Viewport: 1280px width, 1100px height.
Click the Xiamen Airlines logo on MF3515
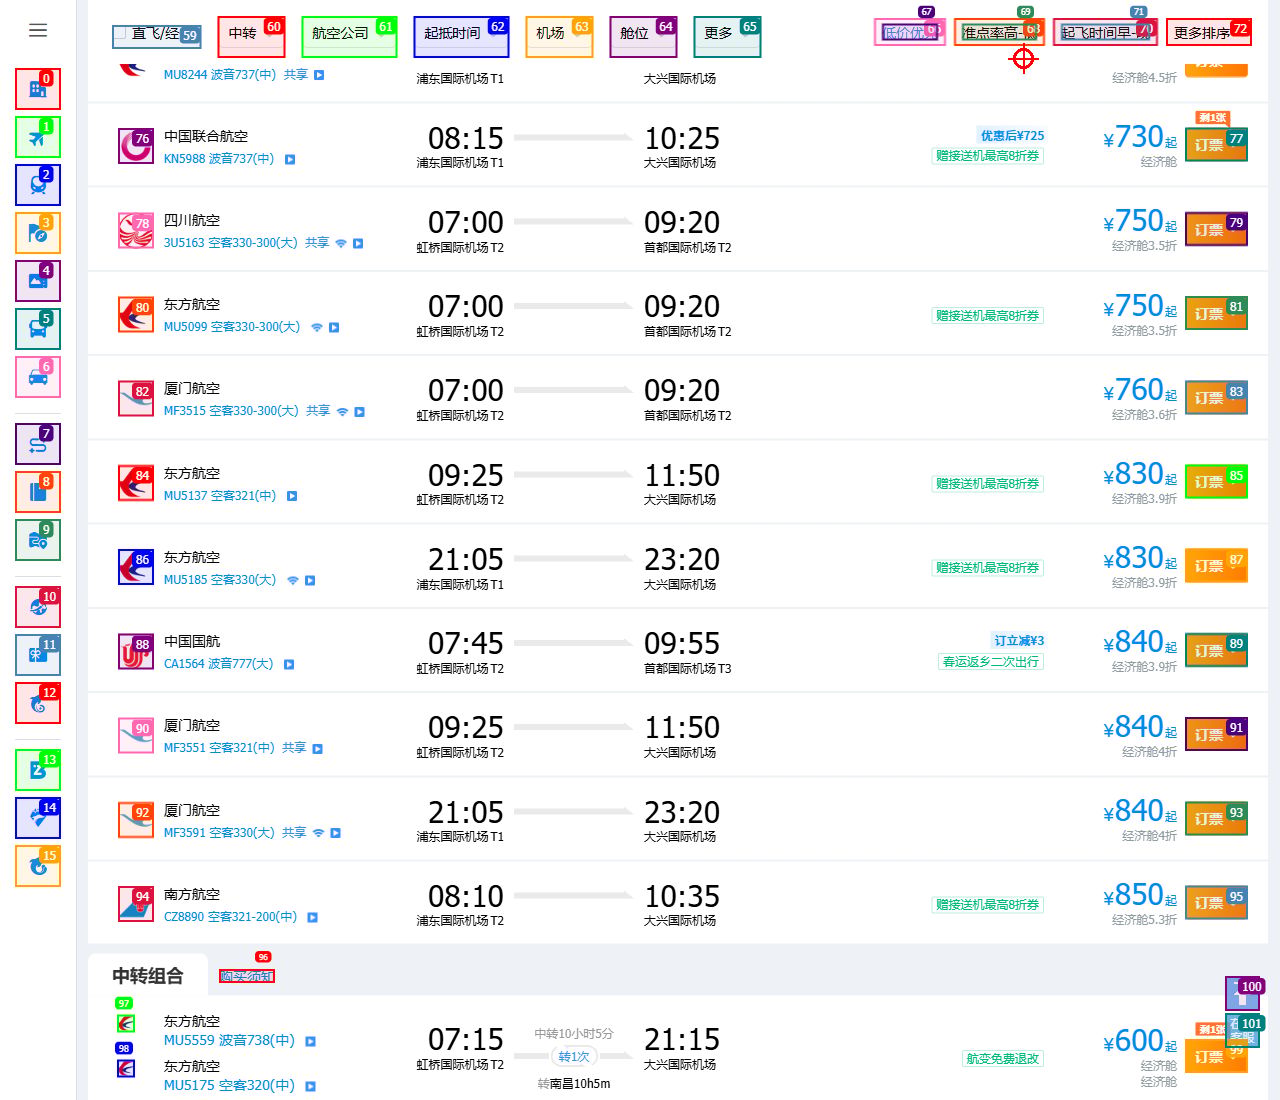(x=136, y=398)
